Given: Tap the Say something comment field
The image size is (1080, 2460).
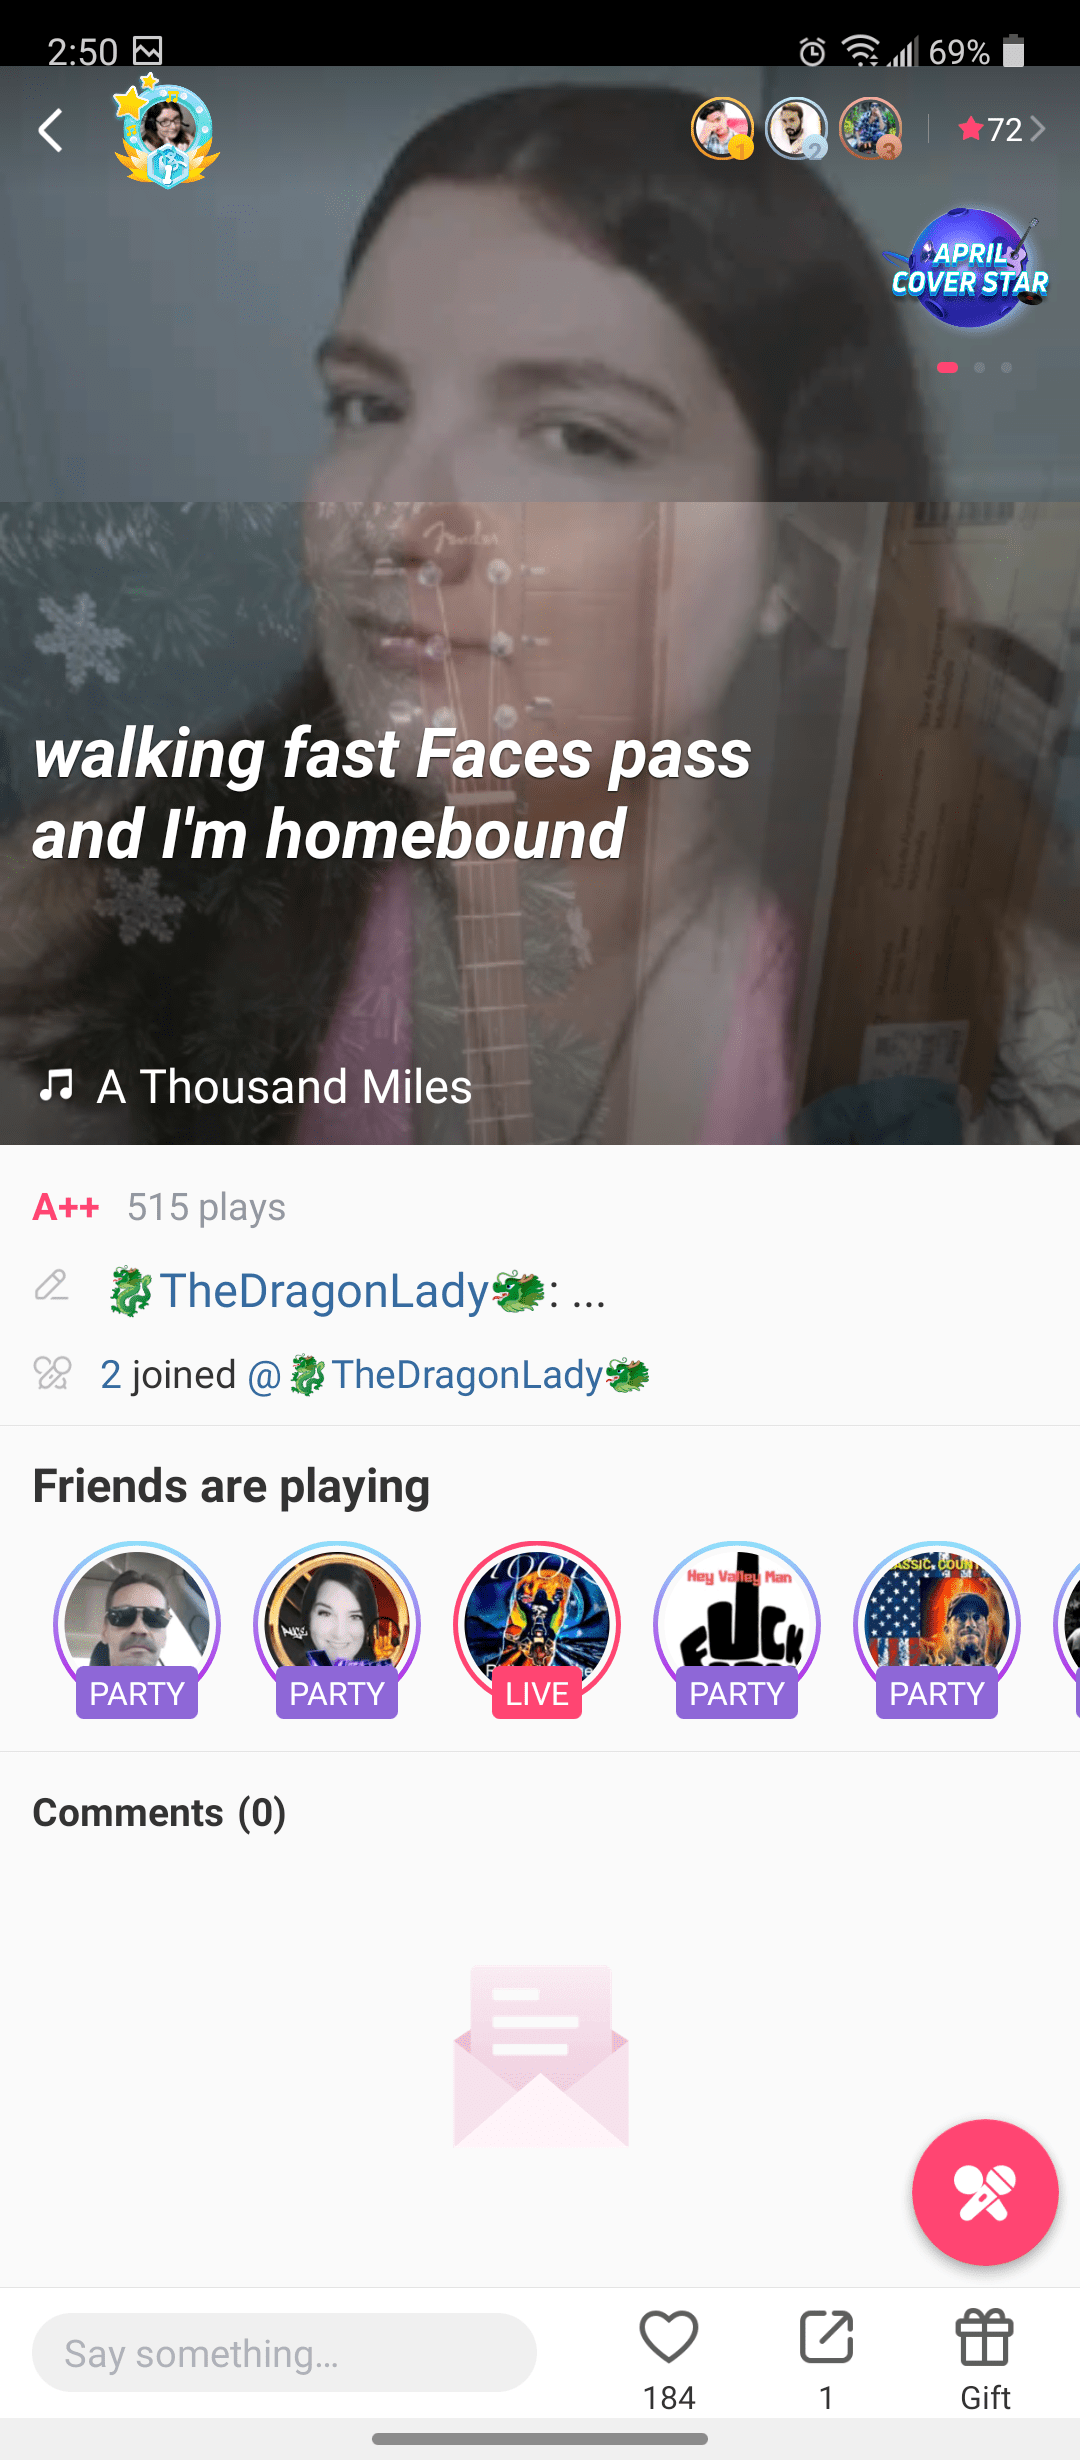Looking at the screenshot, I should coord(284,2352).
